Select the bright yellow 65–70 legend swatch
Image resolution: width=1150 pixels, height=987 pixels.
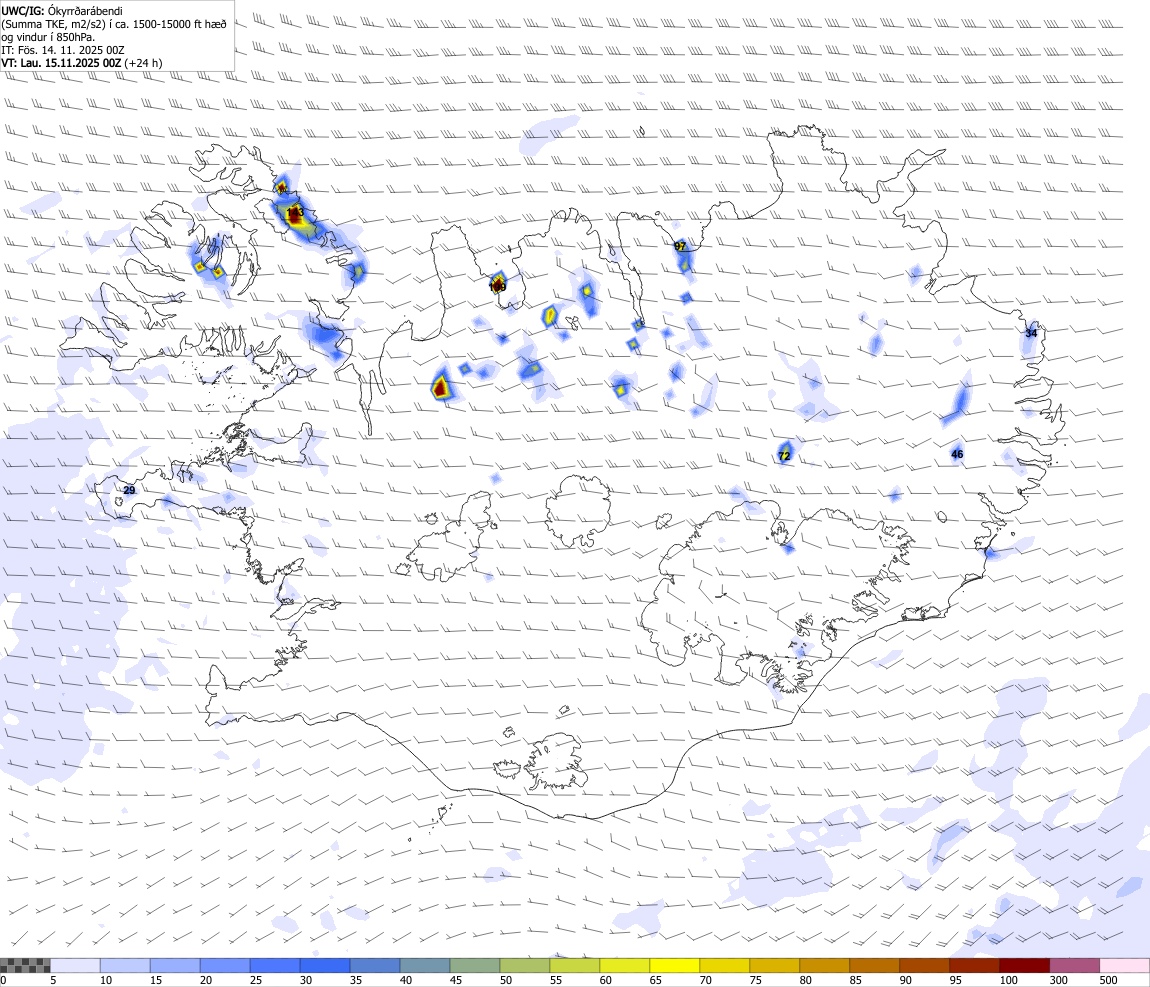(x=675, y=966)
